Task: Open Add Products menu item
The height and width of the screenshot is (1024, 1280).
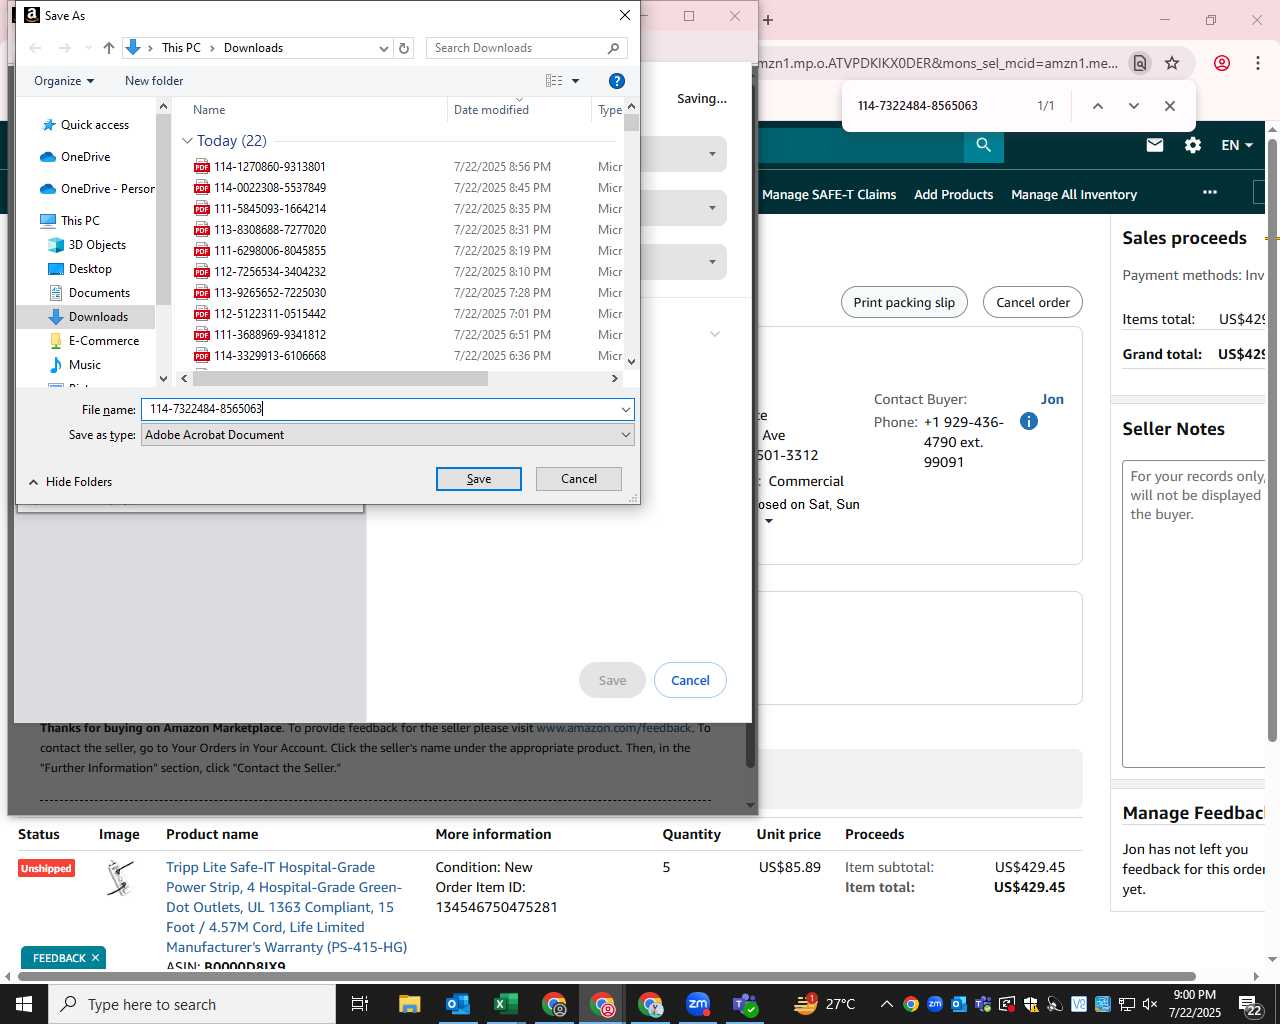Action: (x=953, y=195)
